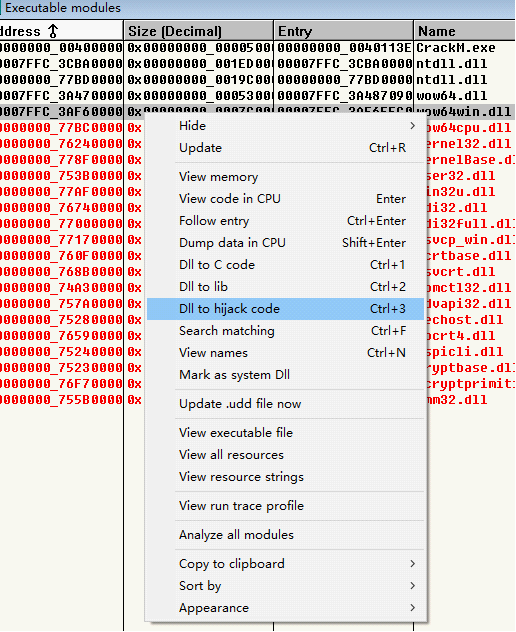The image size is (516, 632).
Task: Click the Executable modules window title
Action: (62, 8)
